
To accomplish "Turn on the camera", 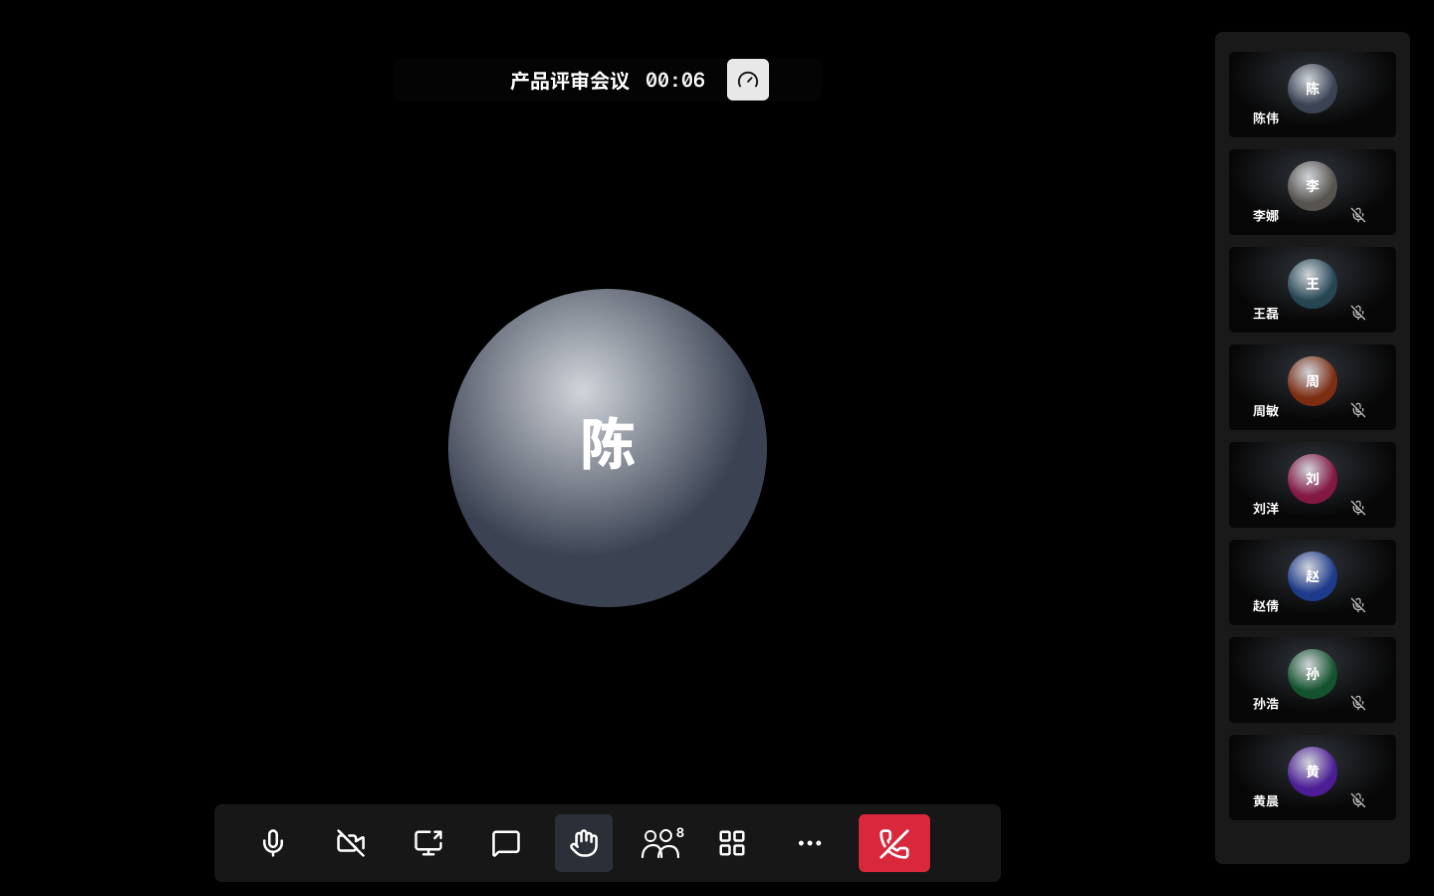I will click(351, 843).
